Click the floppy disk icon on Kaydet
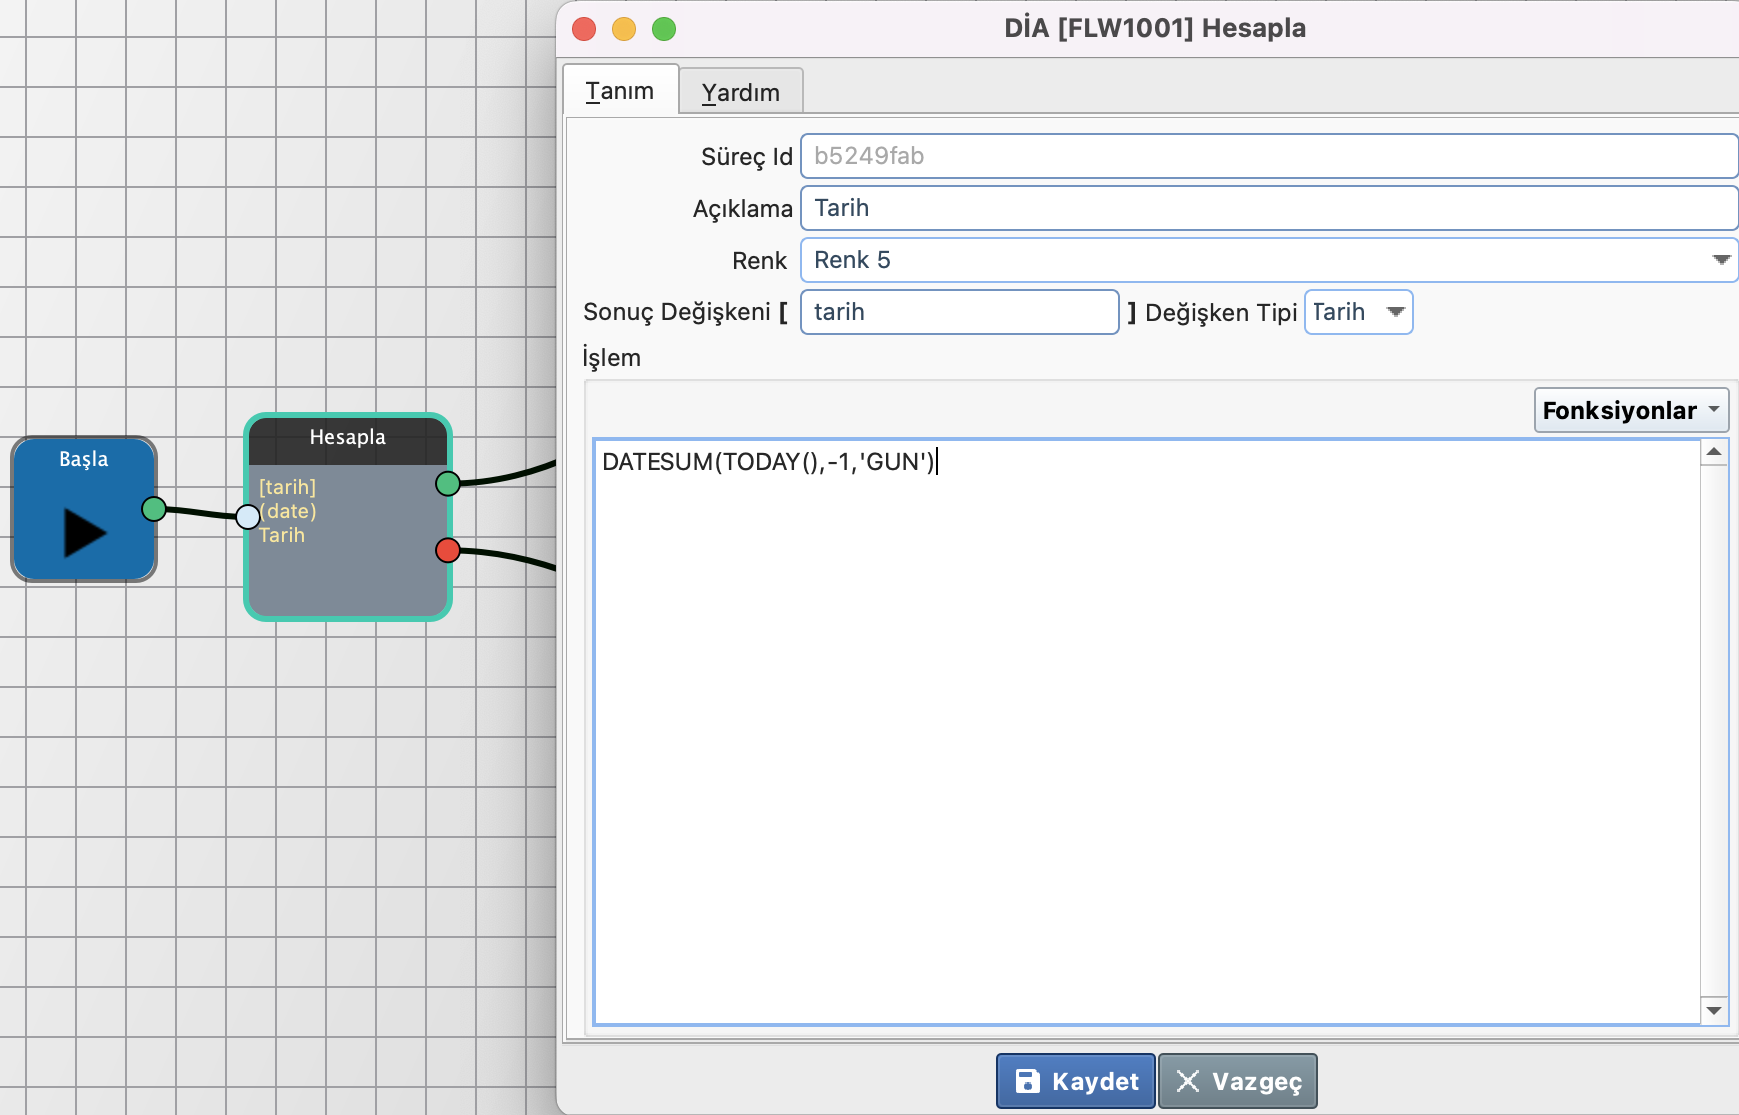Screen dimensions: 1739x1115 pyautogui.click(x=1027, y=1081)
